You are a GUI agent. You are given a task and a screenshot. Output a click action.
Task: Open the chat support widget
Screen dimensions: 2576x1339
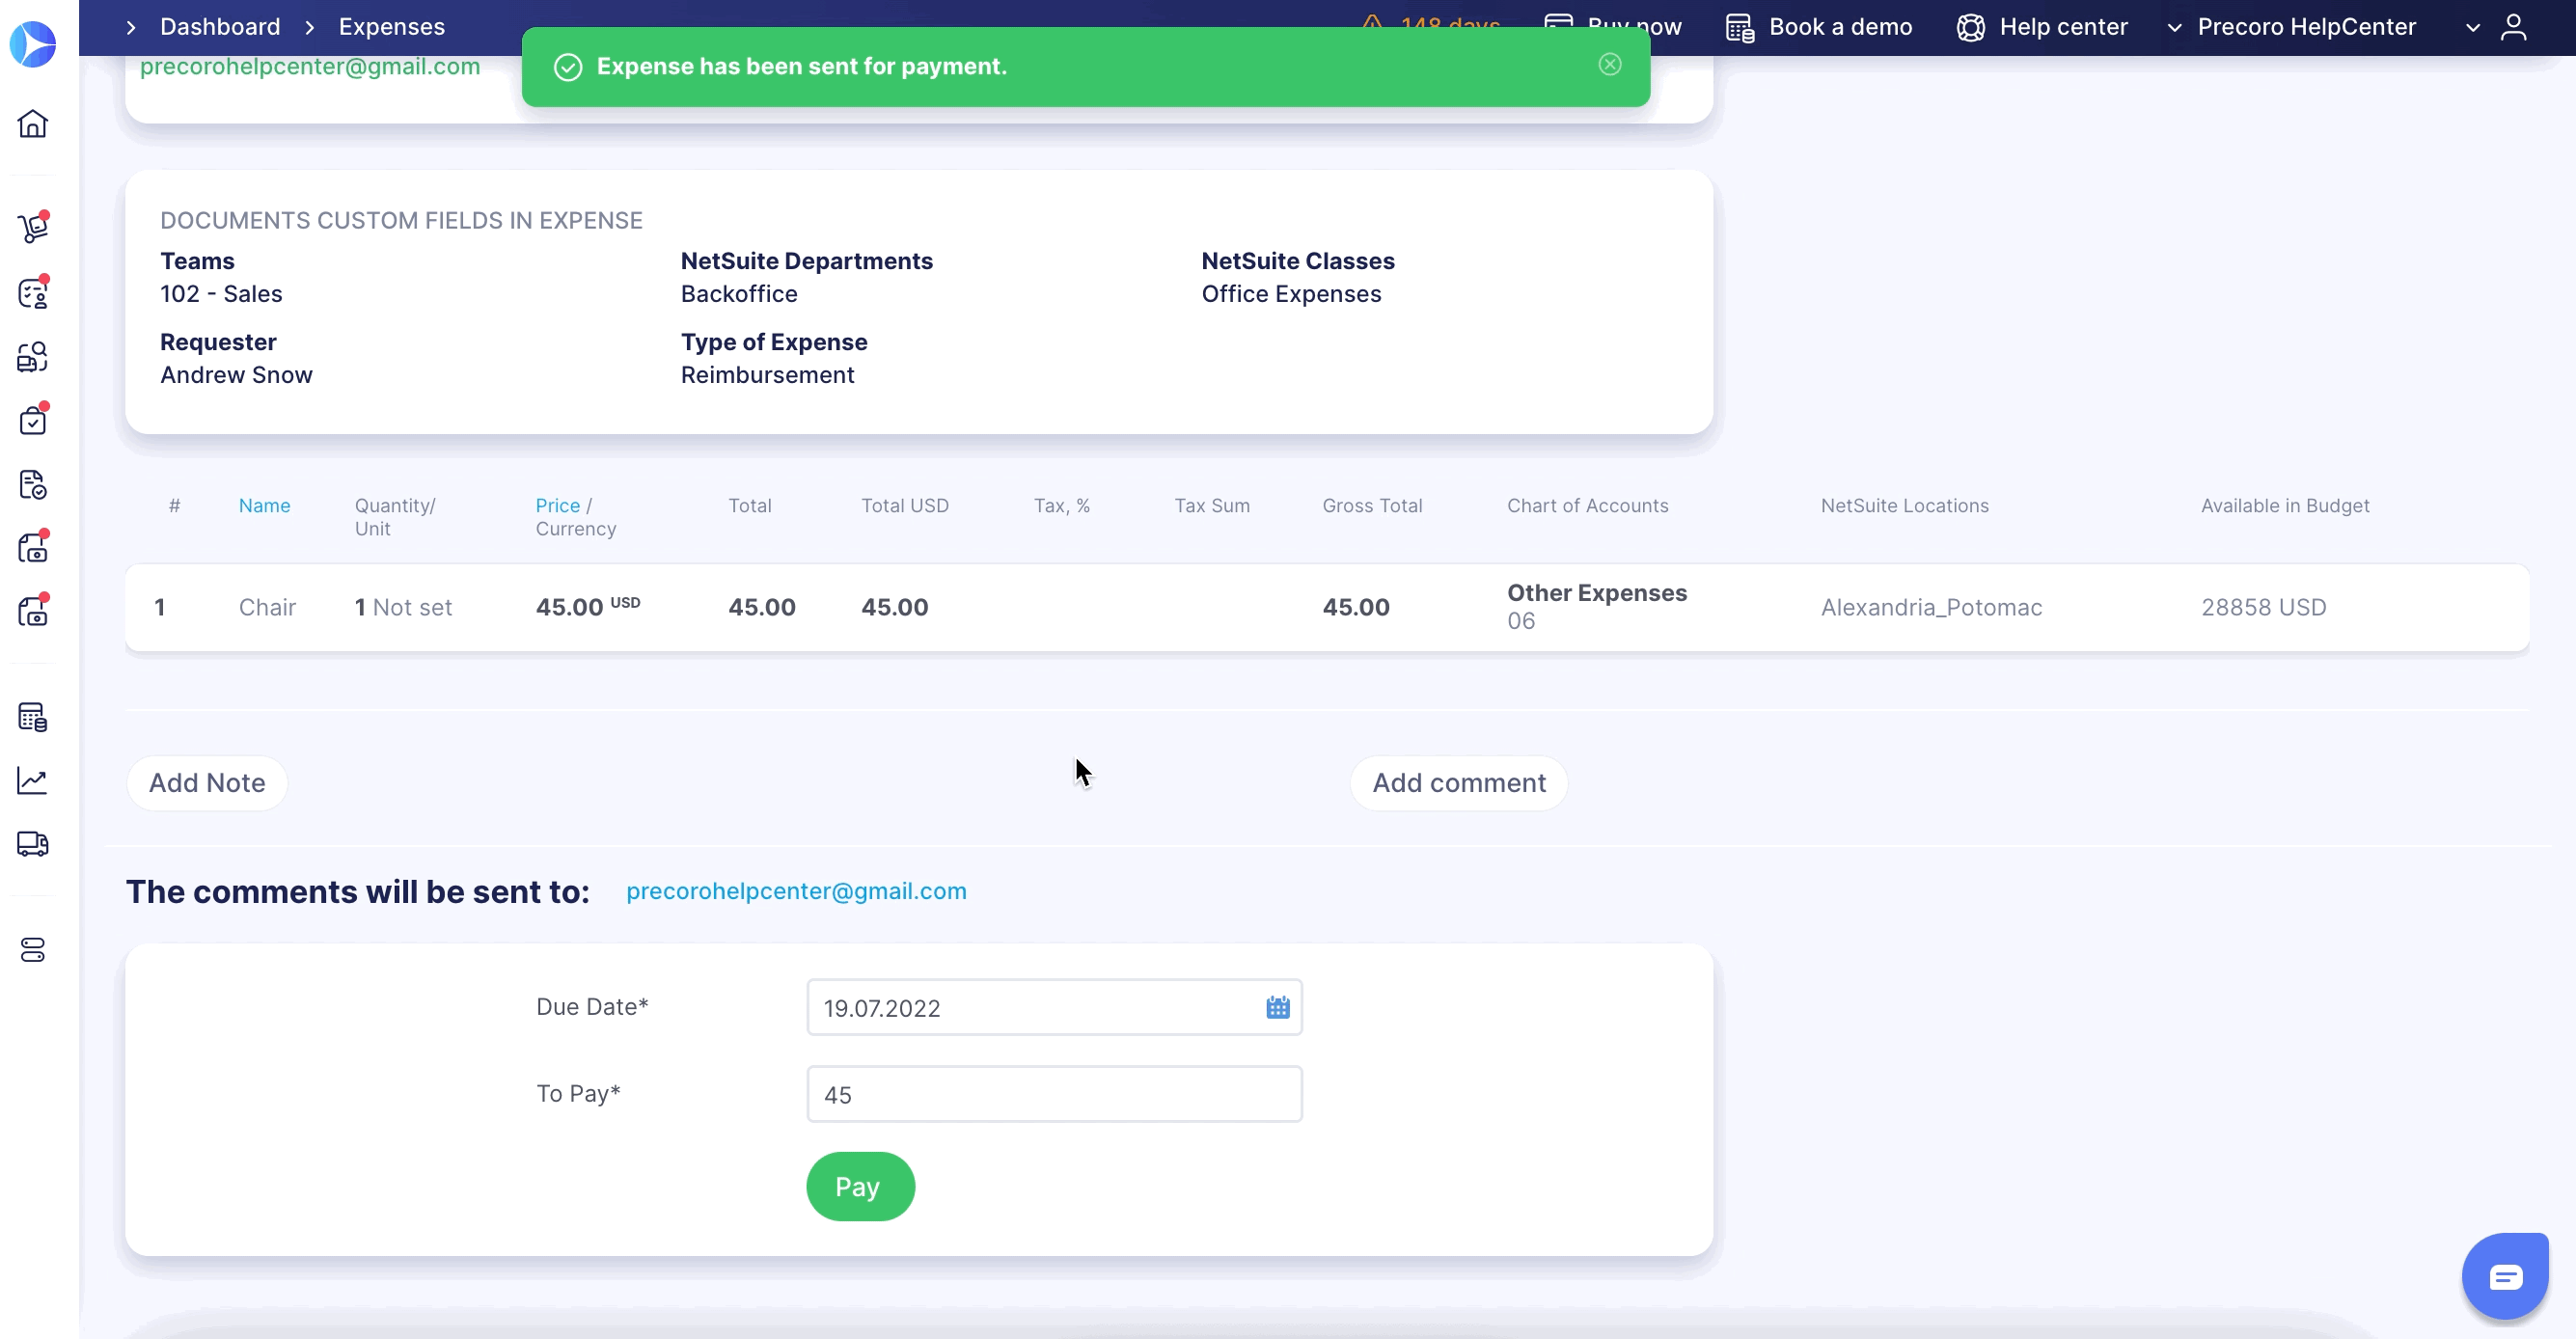point(2505,1277)
